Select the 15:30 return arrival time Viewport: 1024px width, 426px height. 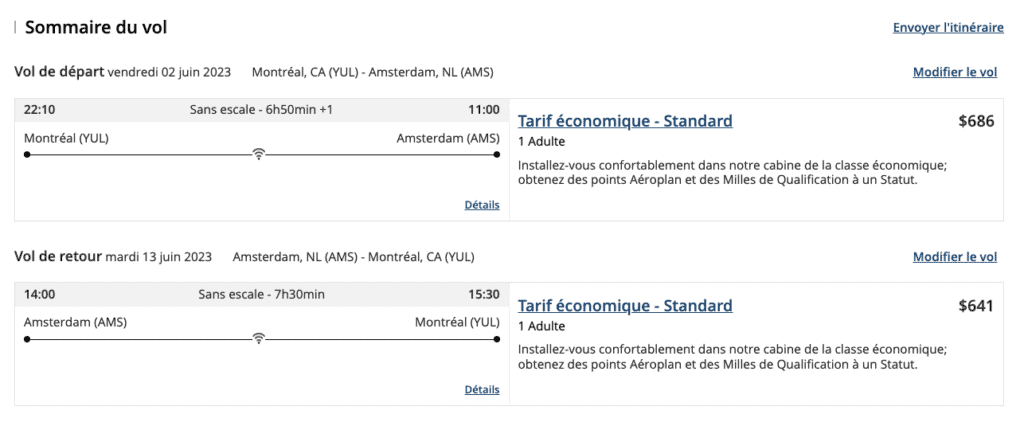pyautogui.click(x=483, y=294)
